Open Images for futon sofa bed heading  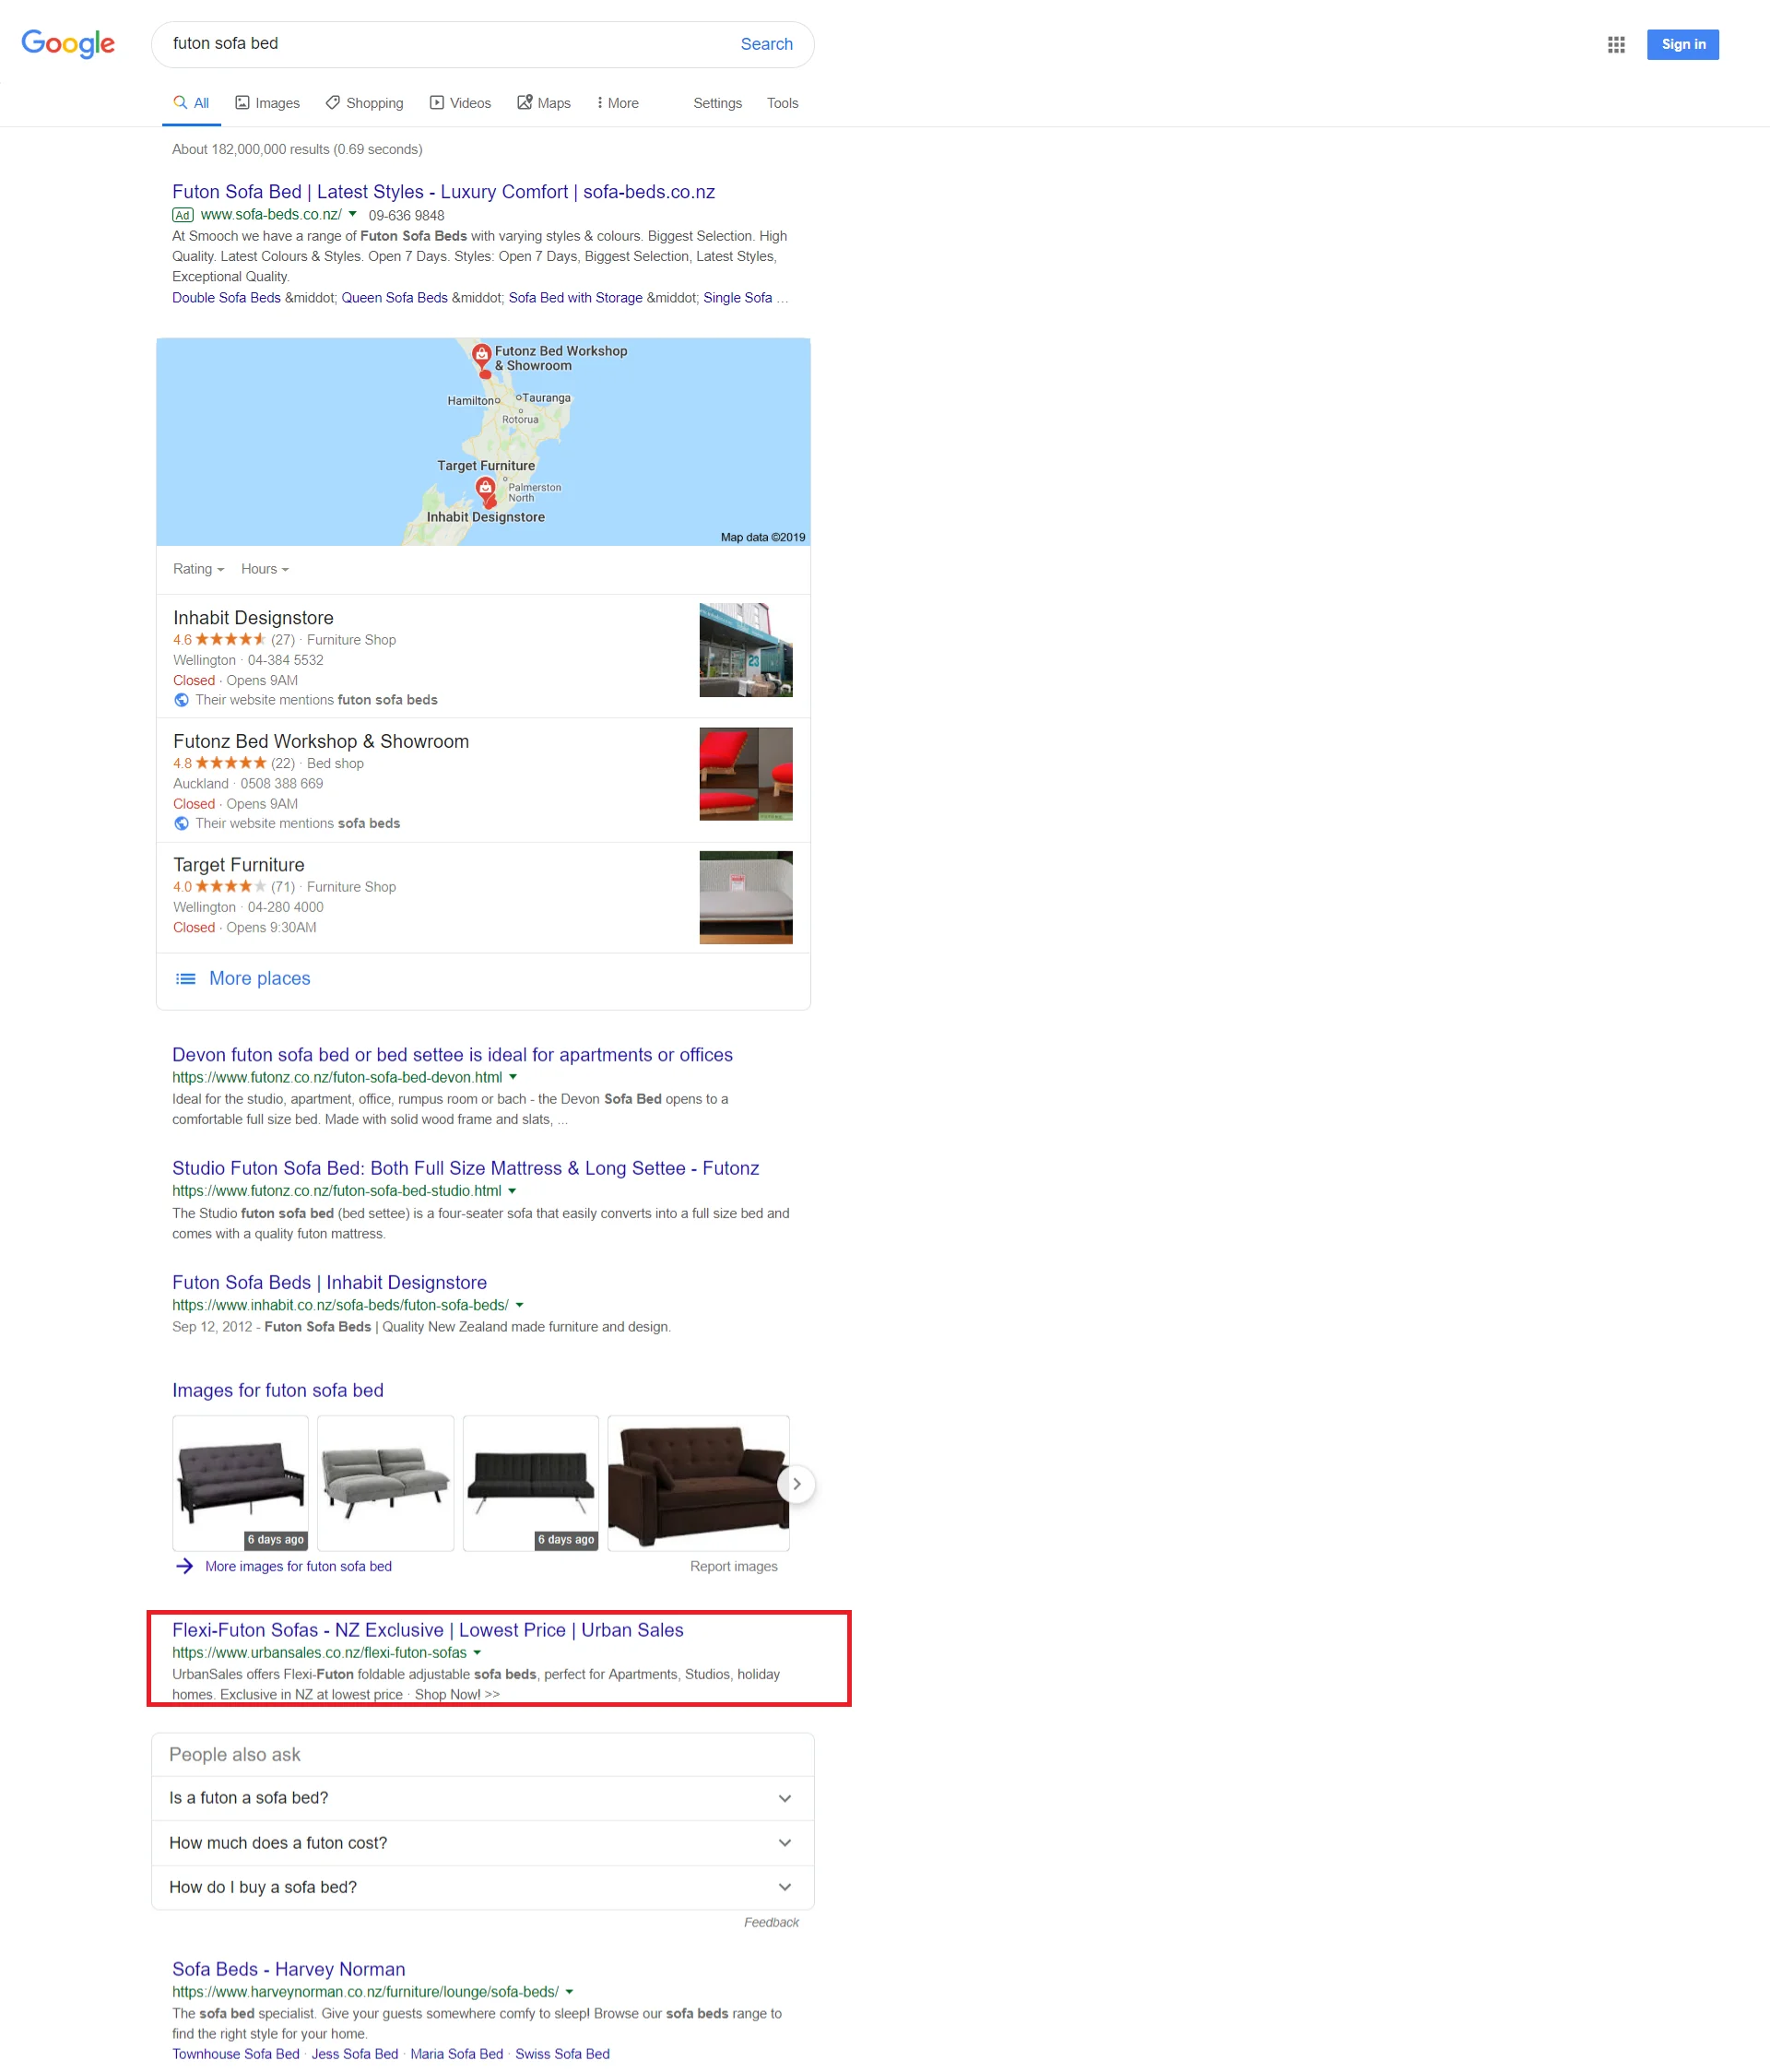277,1390
